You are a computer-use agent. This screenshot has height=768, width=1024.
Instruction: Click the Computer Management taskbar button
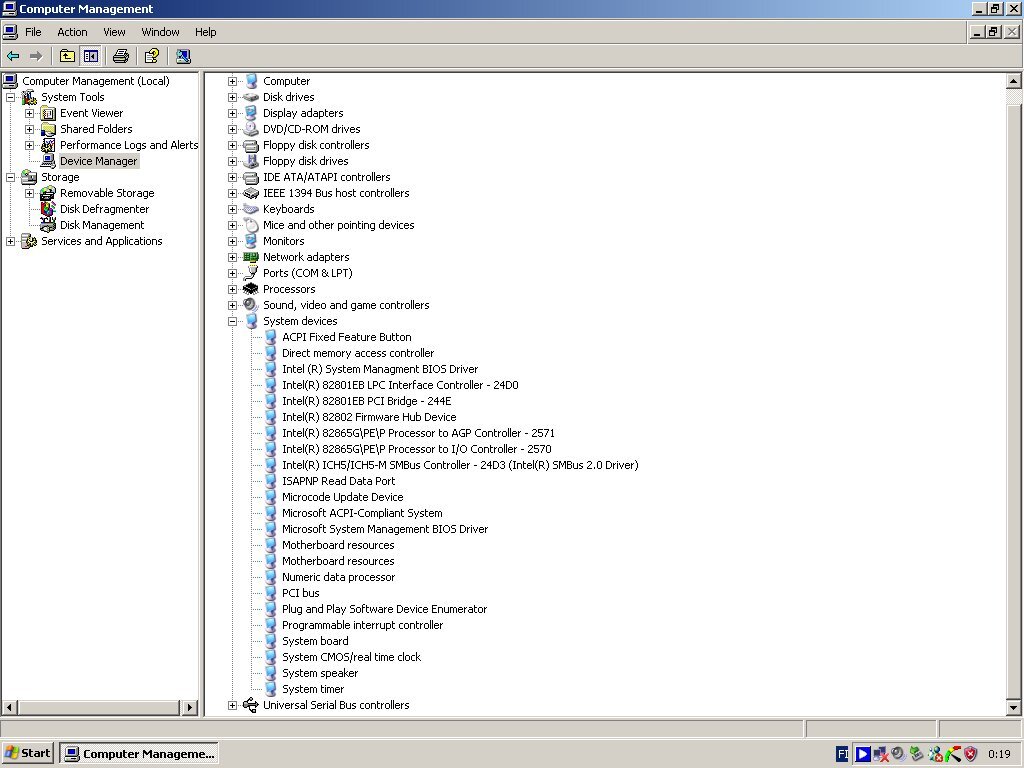click(x=138, y=754)
